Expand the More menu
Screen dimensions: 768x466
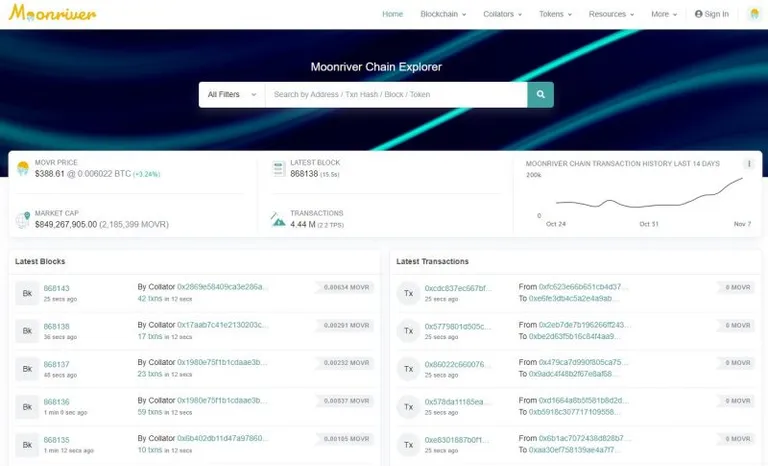664,14
